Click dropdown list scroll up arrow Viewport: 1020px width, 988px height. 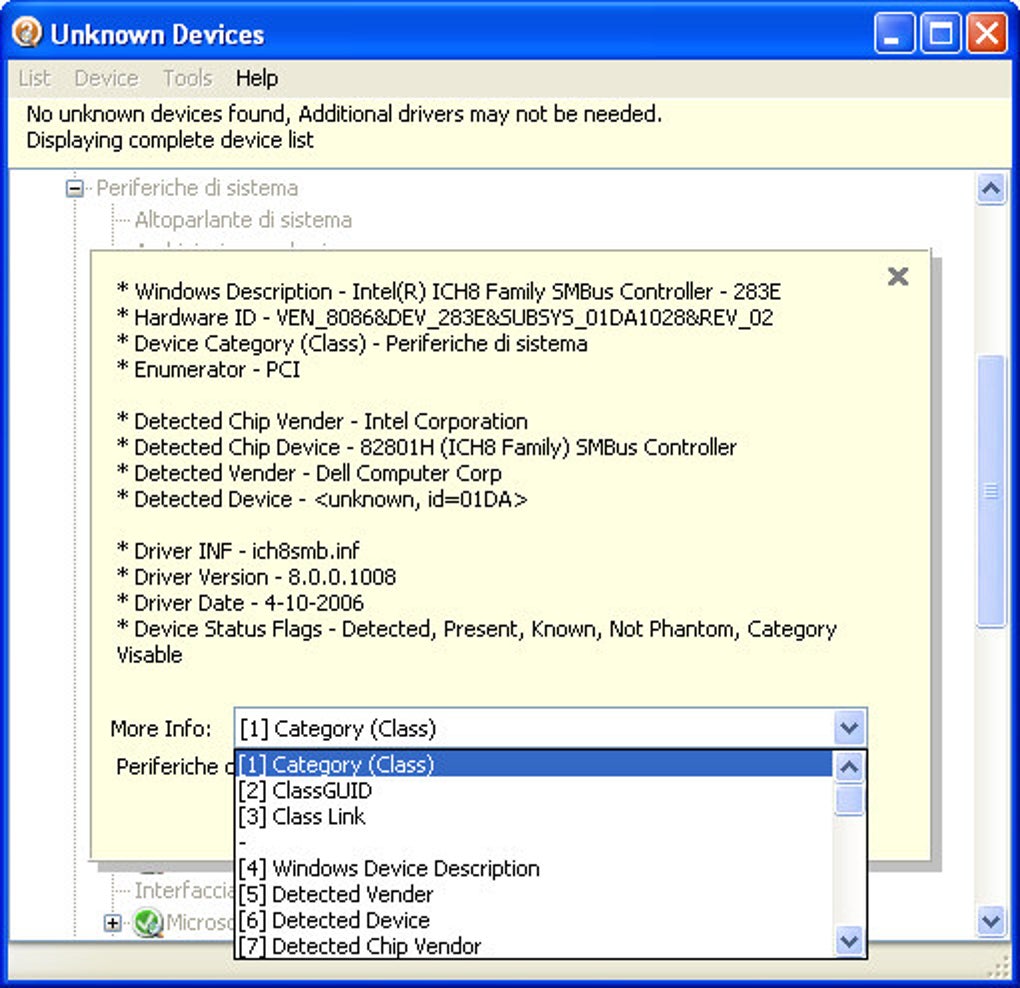pos(849,767)
